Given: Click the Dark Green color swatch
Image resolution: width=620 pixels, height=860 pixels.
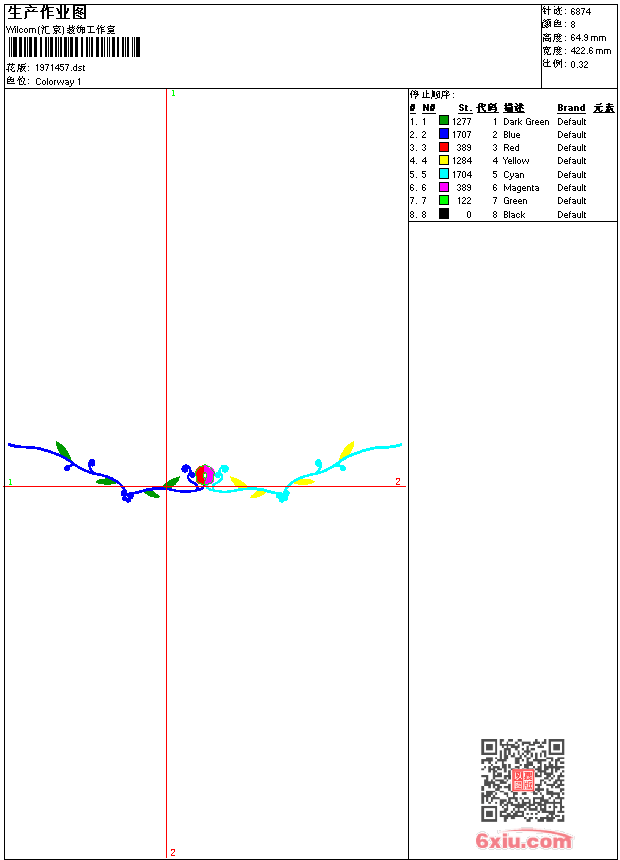Looking at the screenshot, I should point(444,121).
